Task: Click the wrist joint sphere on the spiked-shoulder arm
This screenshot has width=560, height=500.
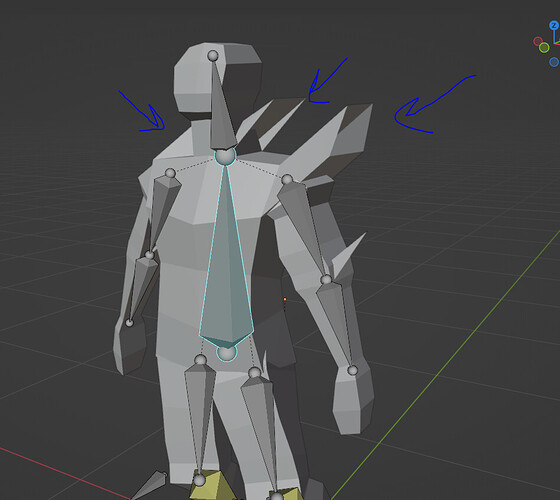Action: click(x=352, y=370)
